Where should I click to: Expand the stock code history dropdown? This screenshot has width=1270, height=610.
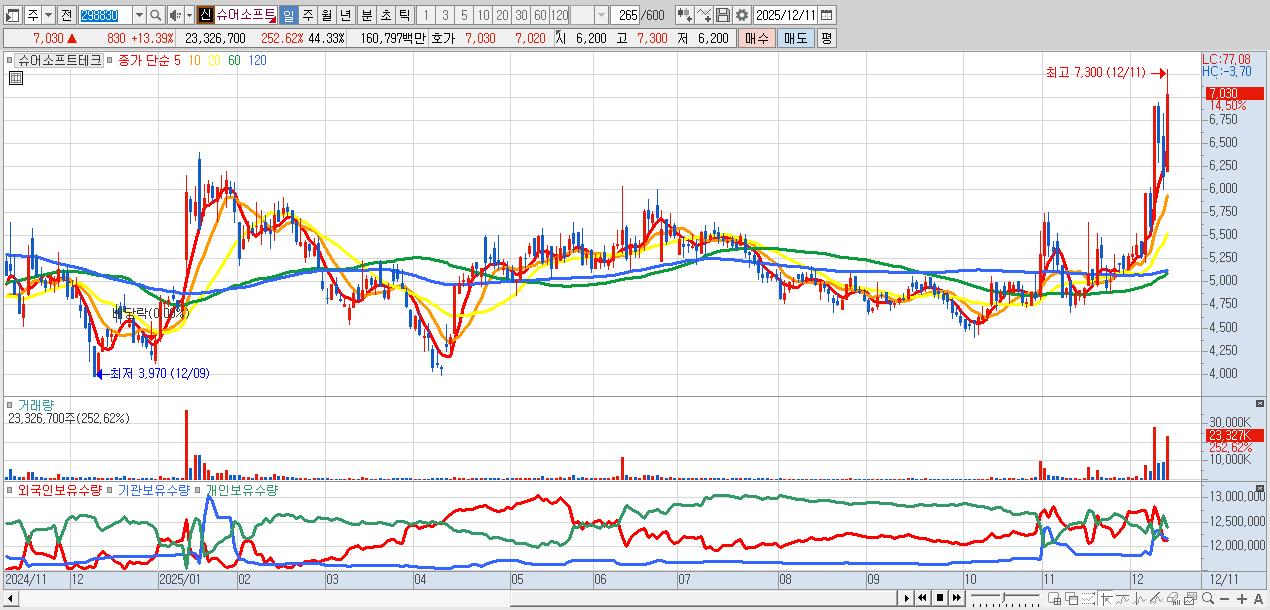coord(139,15)
